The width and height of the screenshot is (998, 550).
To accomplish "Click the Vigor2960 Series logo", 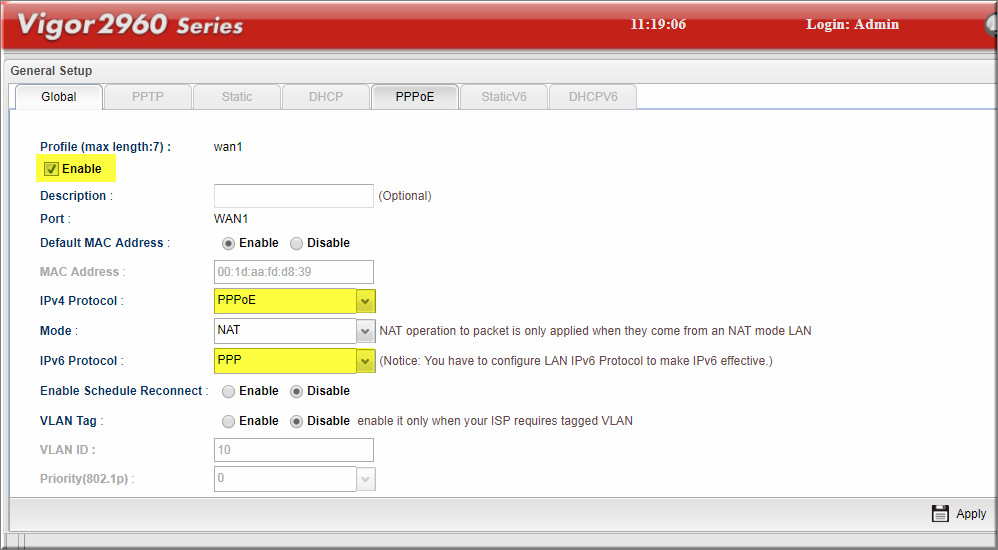I will click(x=130, y=26).
